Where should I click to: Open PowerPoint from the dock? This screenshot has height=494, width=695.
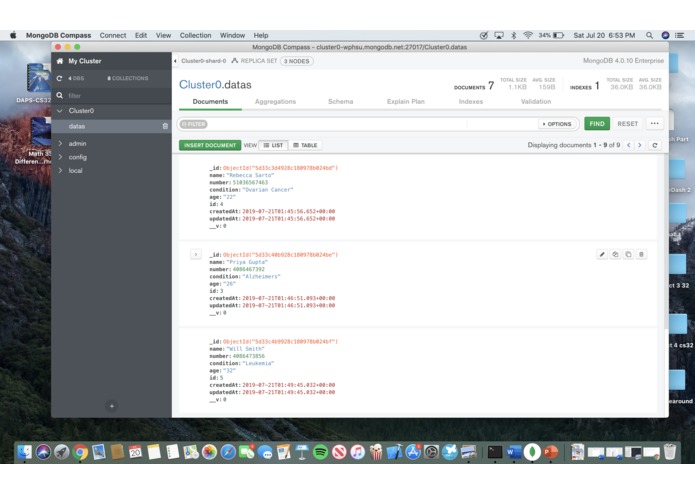551,452
